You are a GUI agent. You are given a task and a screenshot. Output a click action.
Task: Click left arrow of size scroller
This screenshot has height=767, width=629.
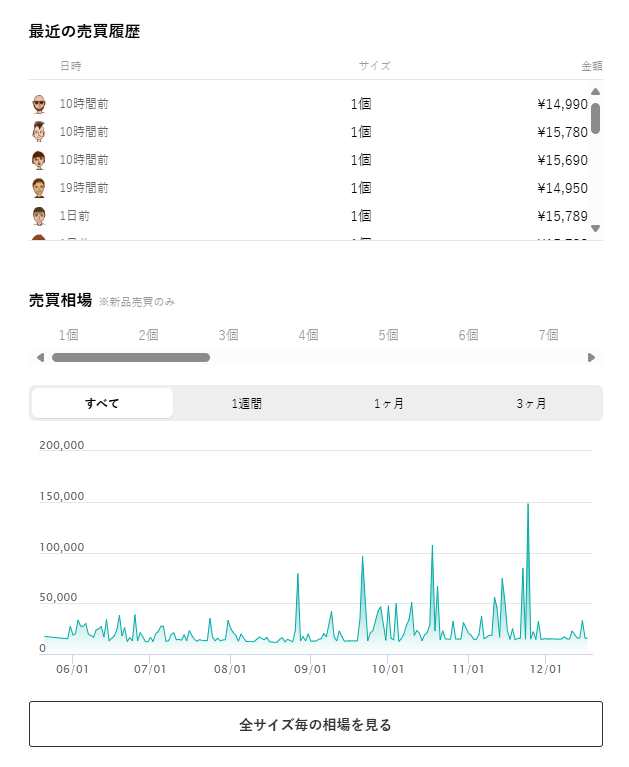pos(40,358)
